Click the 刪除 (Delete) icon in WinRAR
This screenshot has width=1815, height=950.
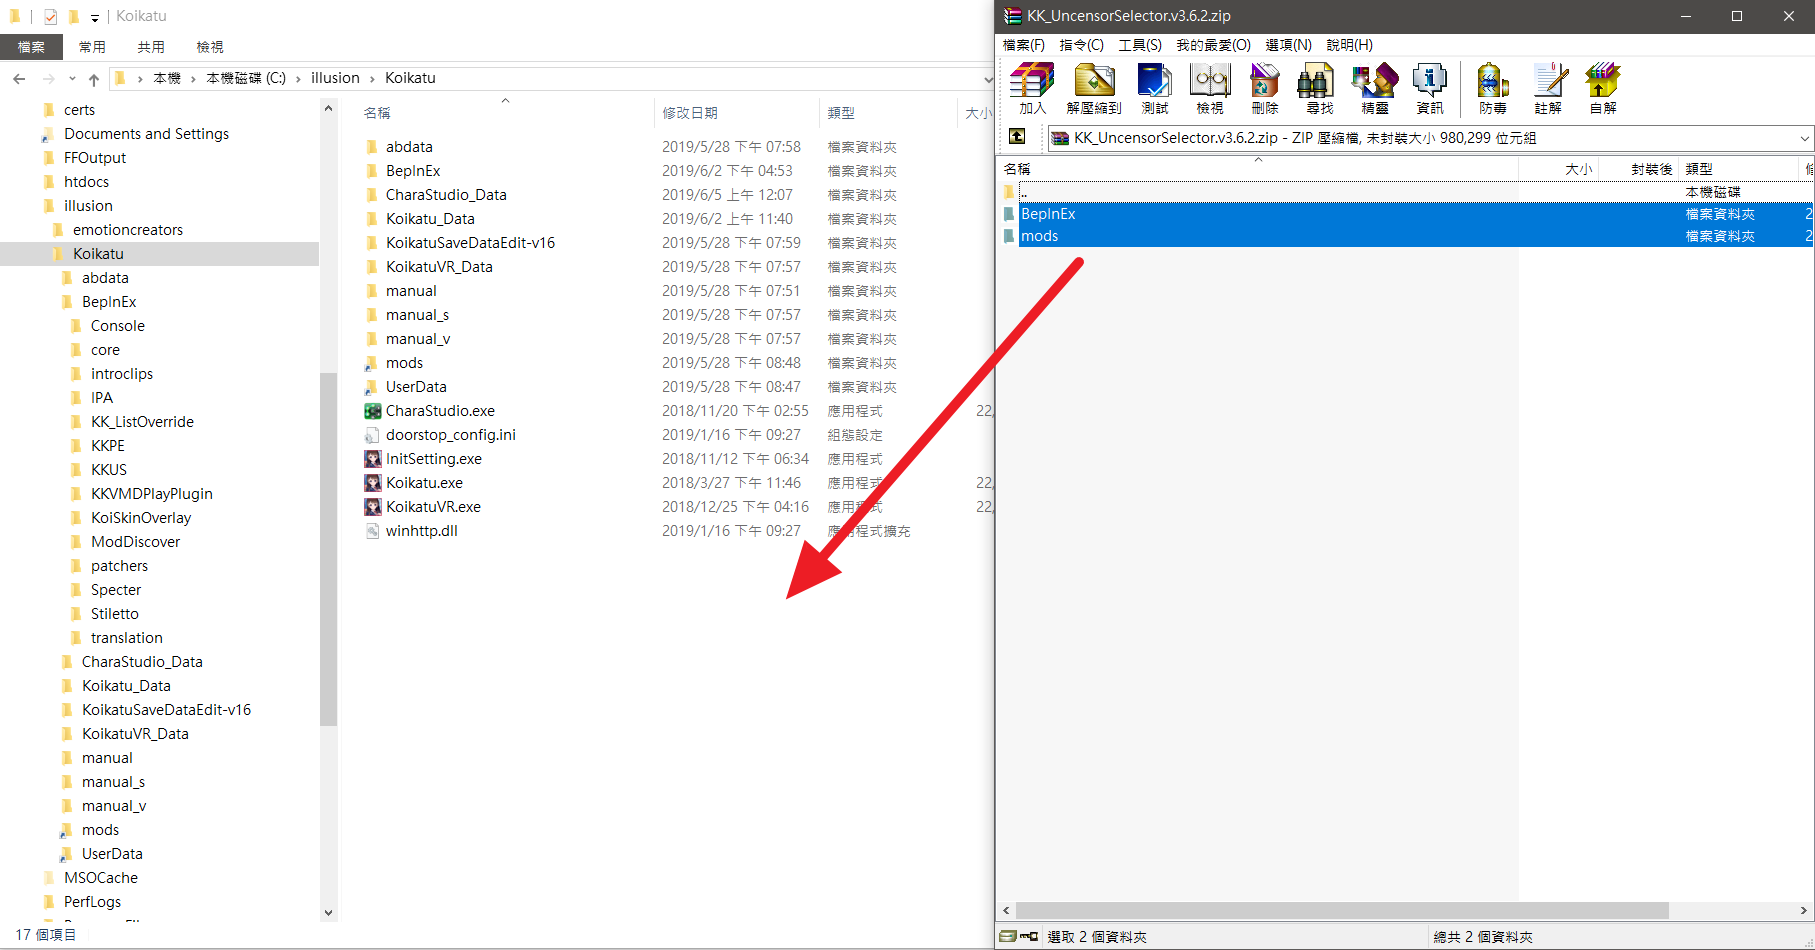[x=1264, y=88]
